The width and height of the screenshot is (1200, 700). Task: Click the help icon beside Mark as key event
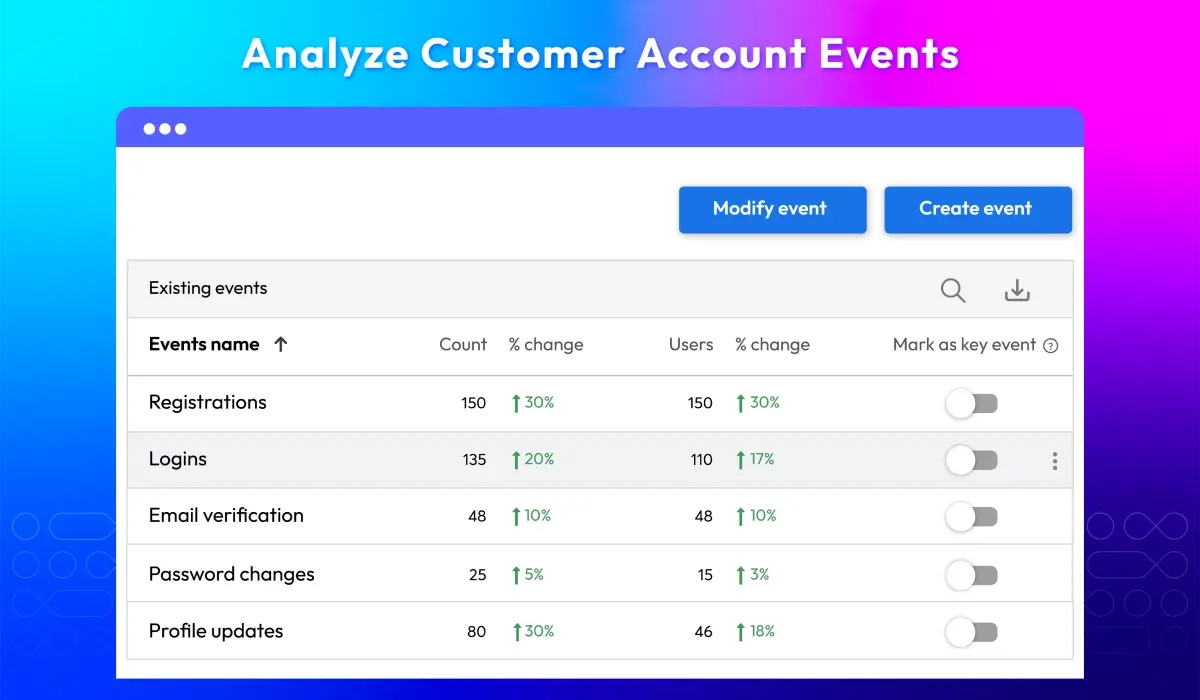(1050, 346)
